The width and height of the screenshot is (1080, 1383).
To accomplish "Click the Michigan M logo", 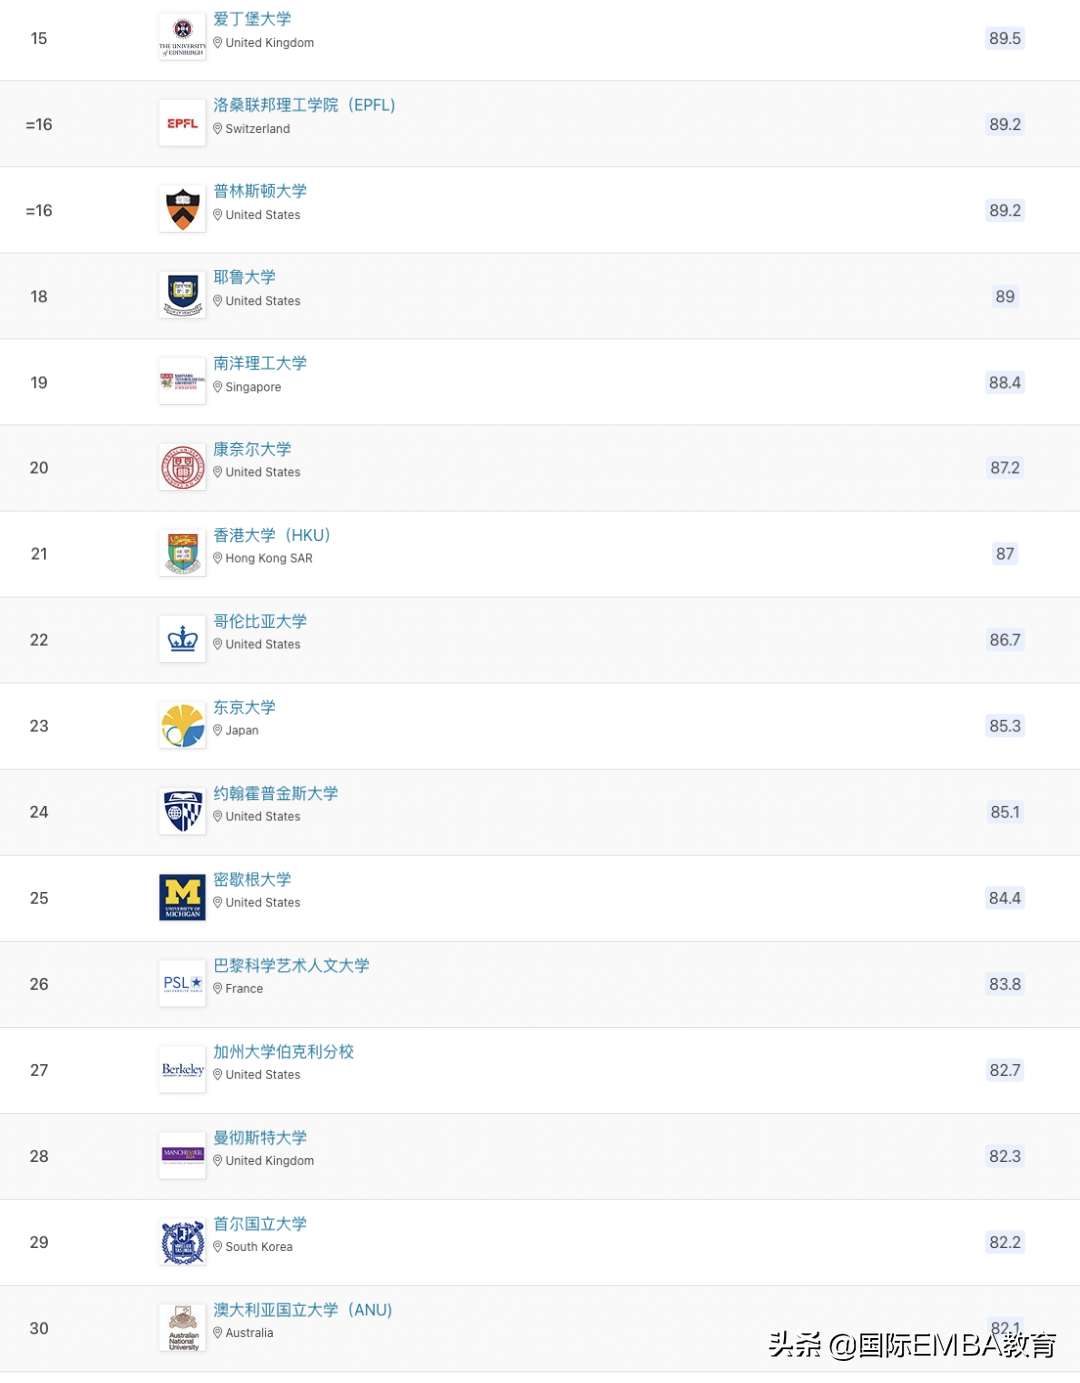I will [182, 898].
